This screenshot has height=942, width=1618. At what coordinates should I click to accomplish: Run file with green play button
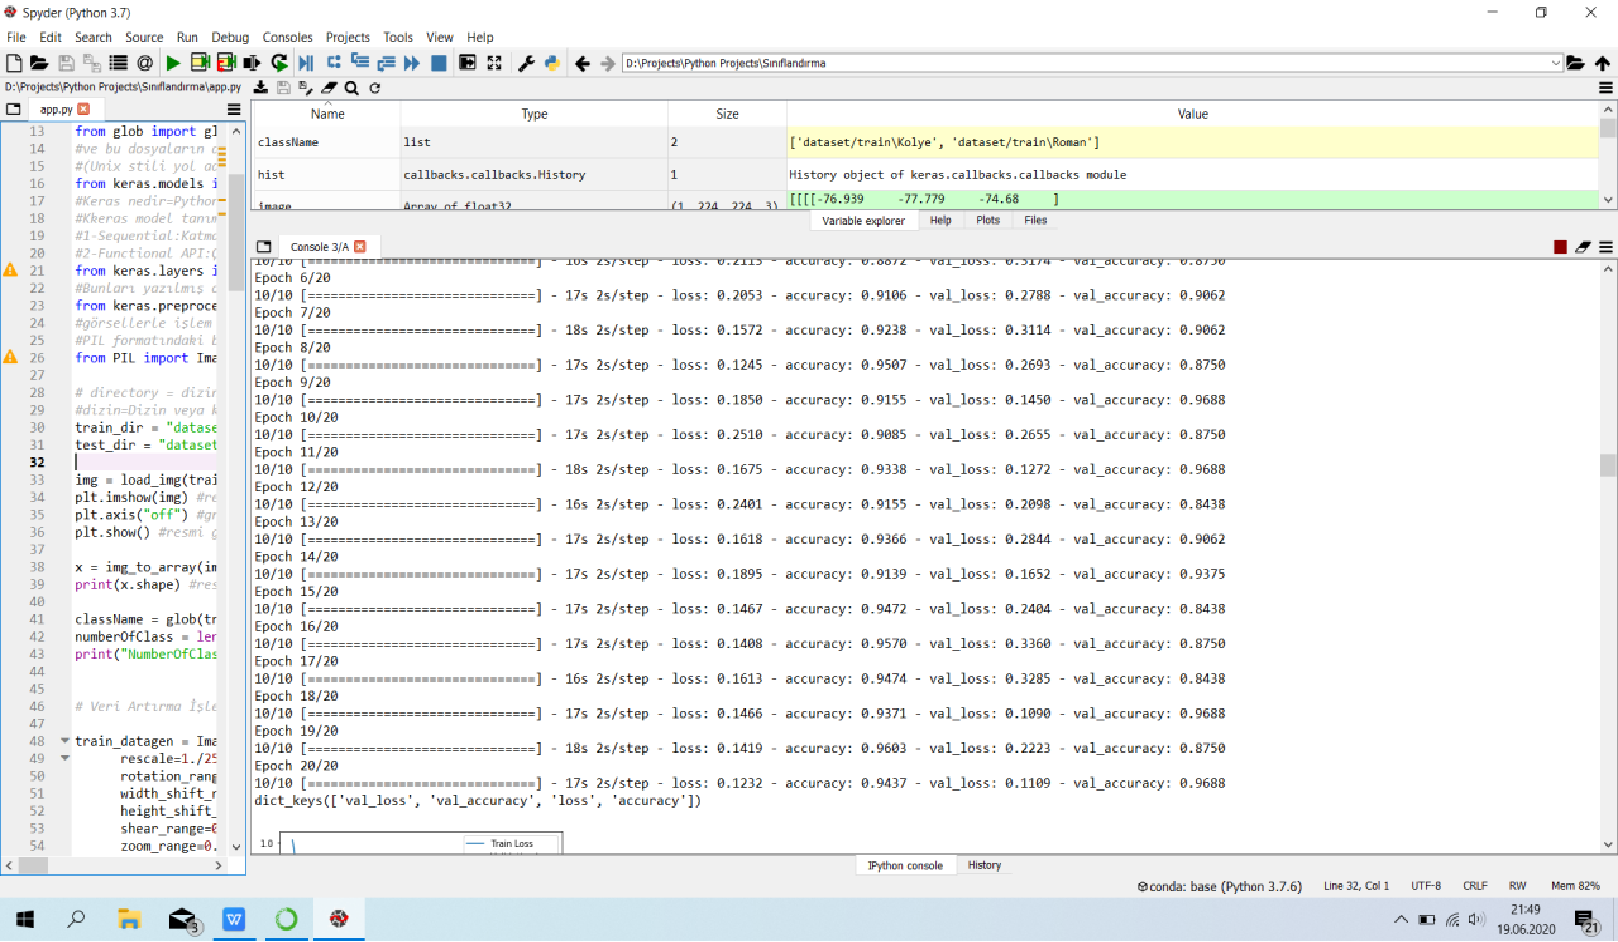coord(173,63)
